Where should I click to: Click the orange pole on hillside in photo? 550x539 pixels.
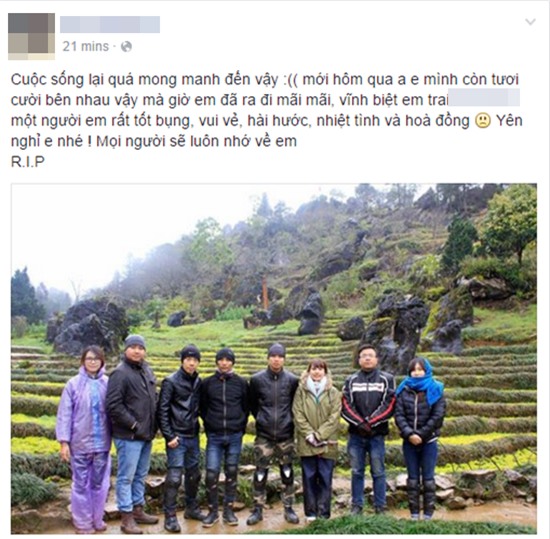pos(265,294)
